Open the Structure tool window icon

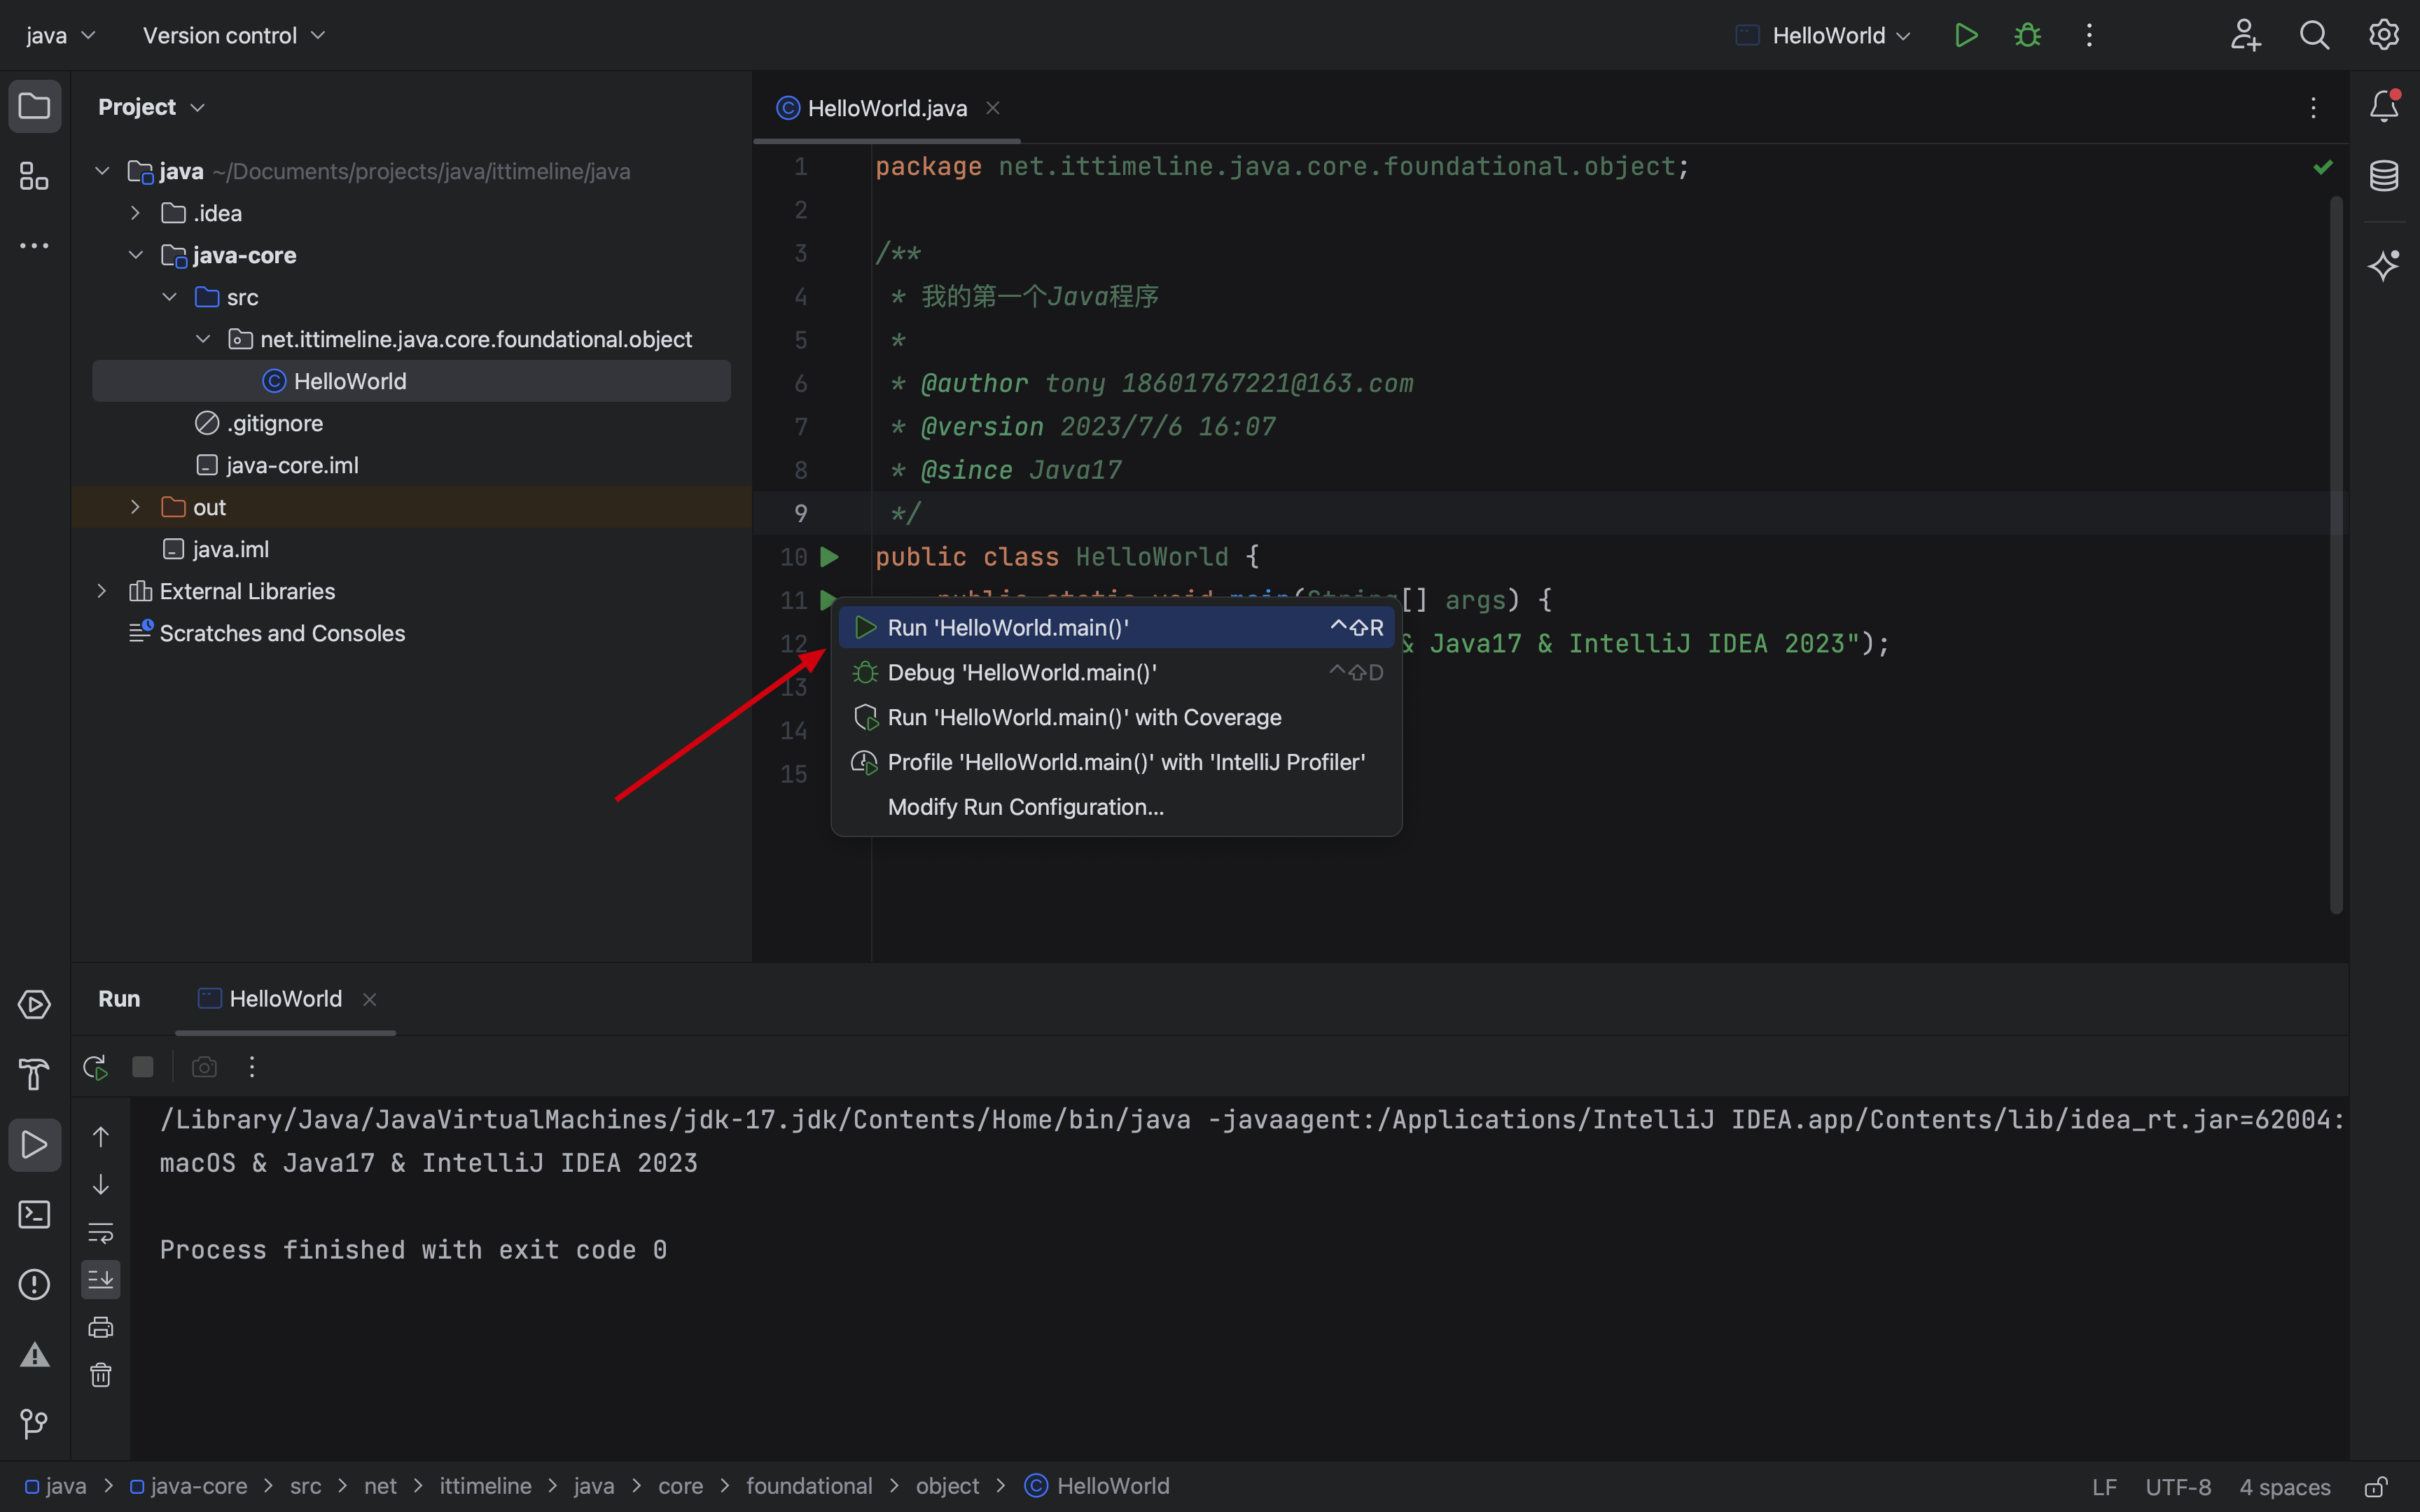click(x=34, y=176)
